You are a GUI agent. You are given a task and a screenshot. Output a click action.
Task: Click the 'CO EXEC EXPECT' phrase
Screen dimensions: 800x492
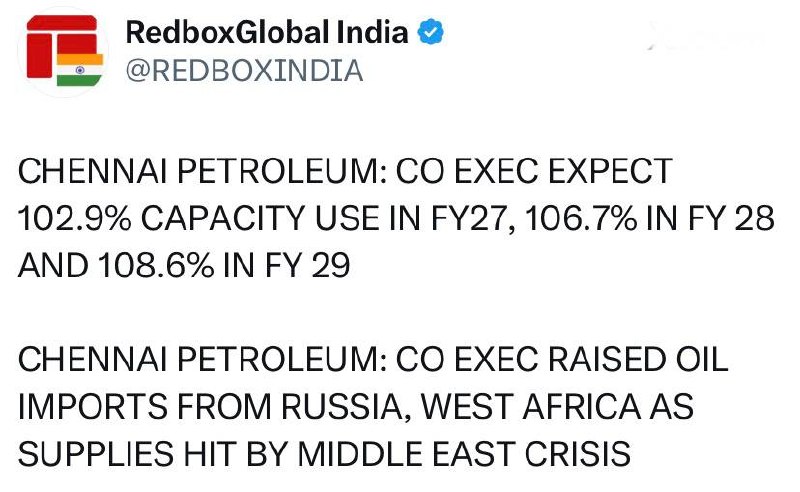(x=534, y=171)
